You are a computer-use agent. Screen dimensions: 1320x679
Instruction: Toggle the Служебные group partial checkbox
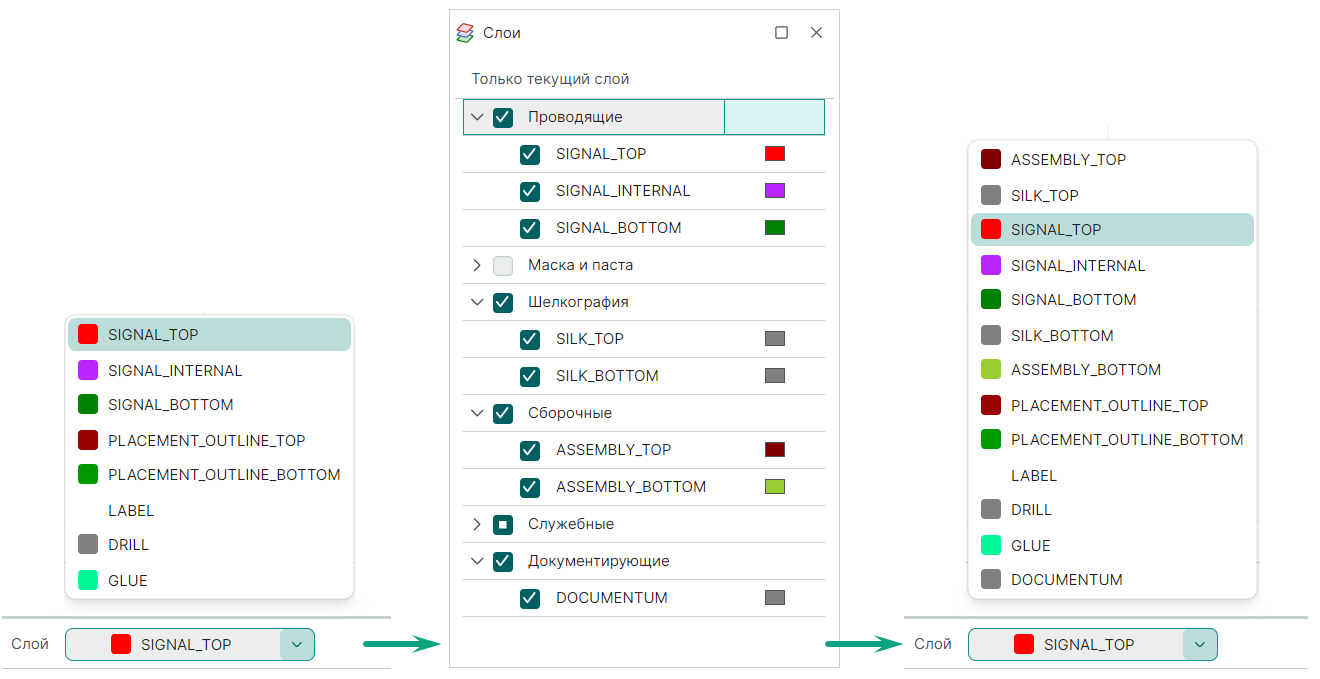[x=503, y=524]
